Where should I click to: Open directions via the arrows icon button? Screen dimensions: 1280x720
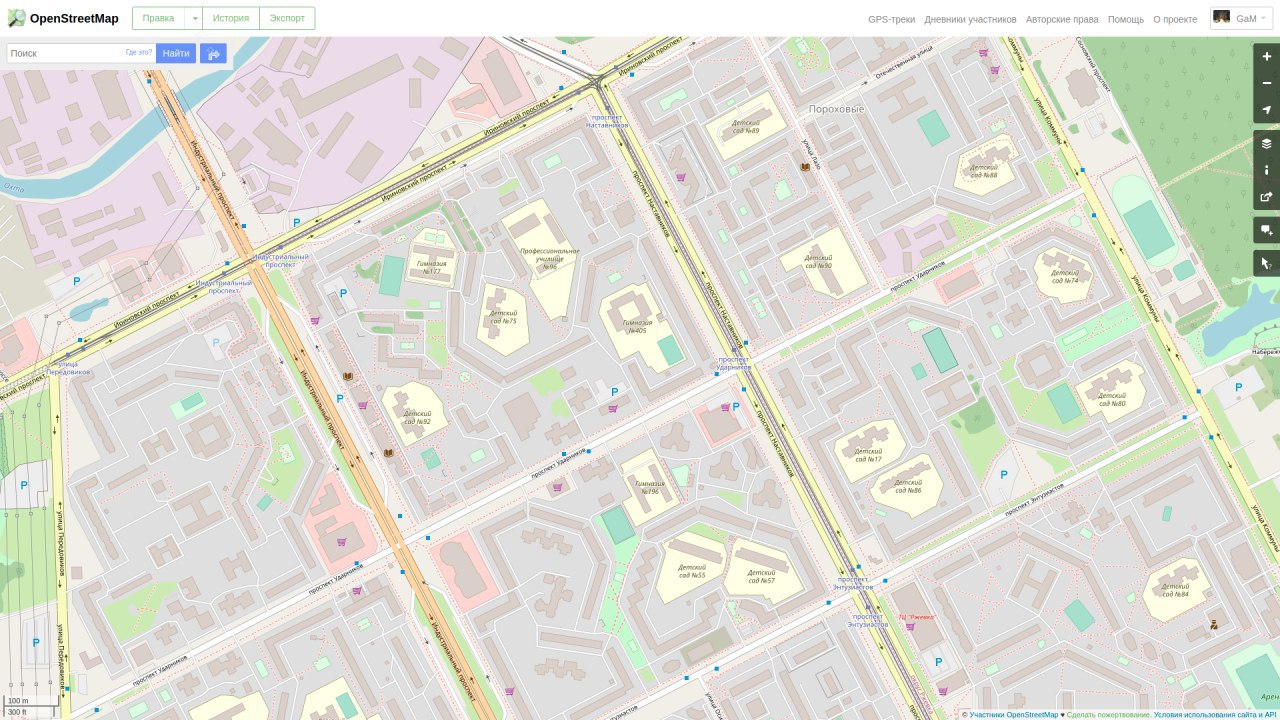pyautogui.click(x=213, y=54)
